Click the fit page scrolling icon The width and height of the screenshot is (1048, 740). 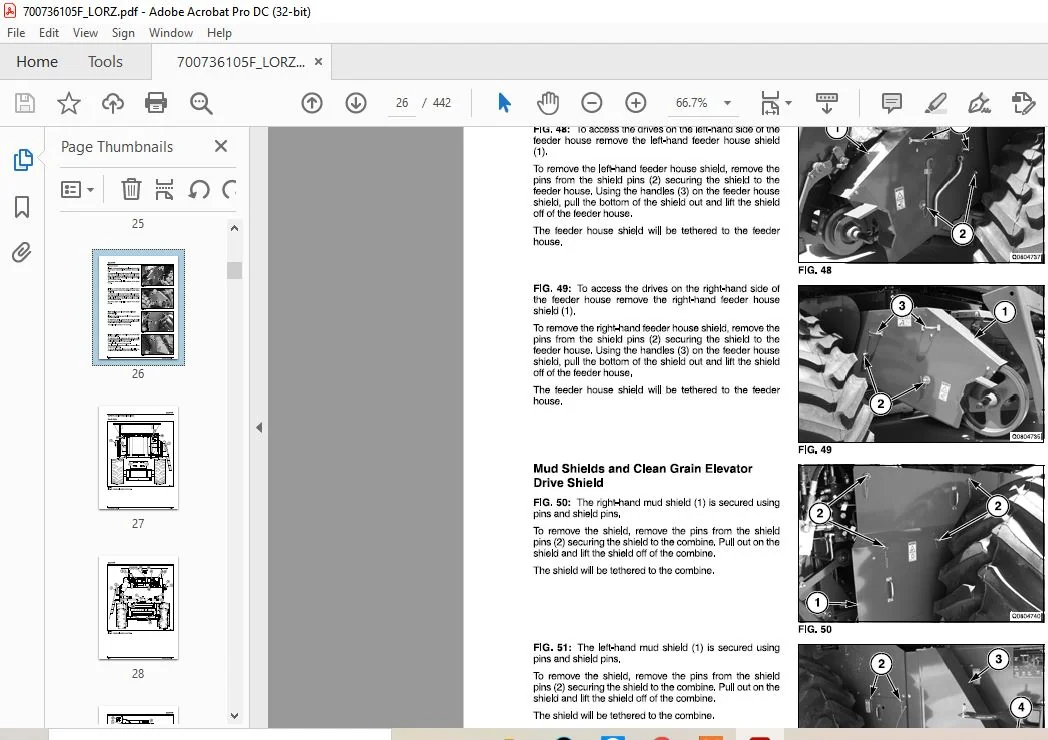[x=770, y=103]
